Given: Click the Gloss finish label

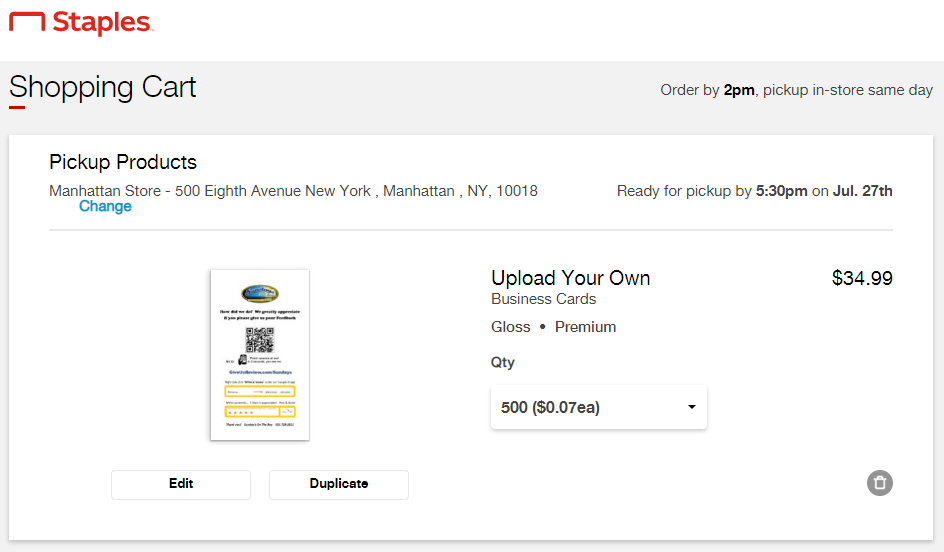Looking at the screenshot, I should [511, 327].
